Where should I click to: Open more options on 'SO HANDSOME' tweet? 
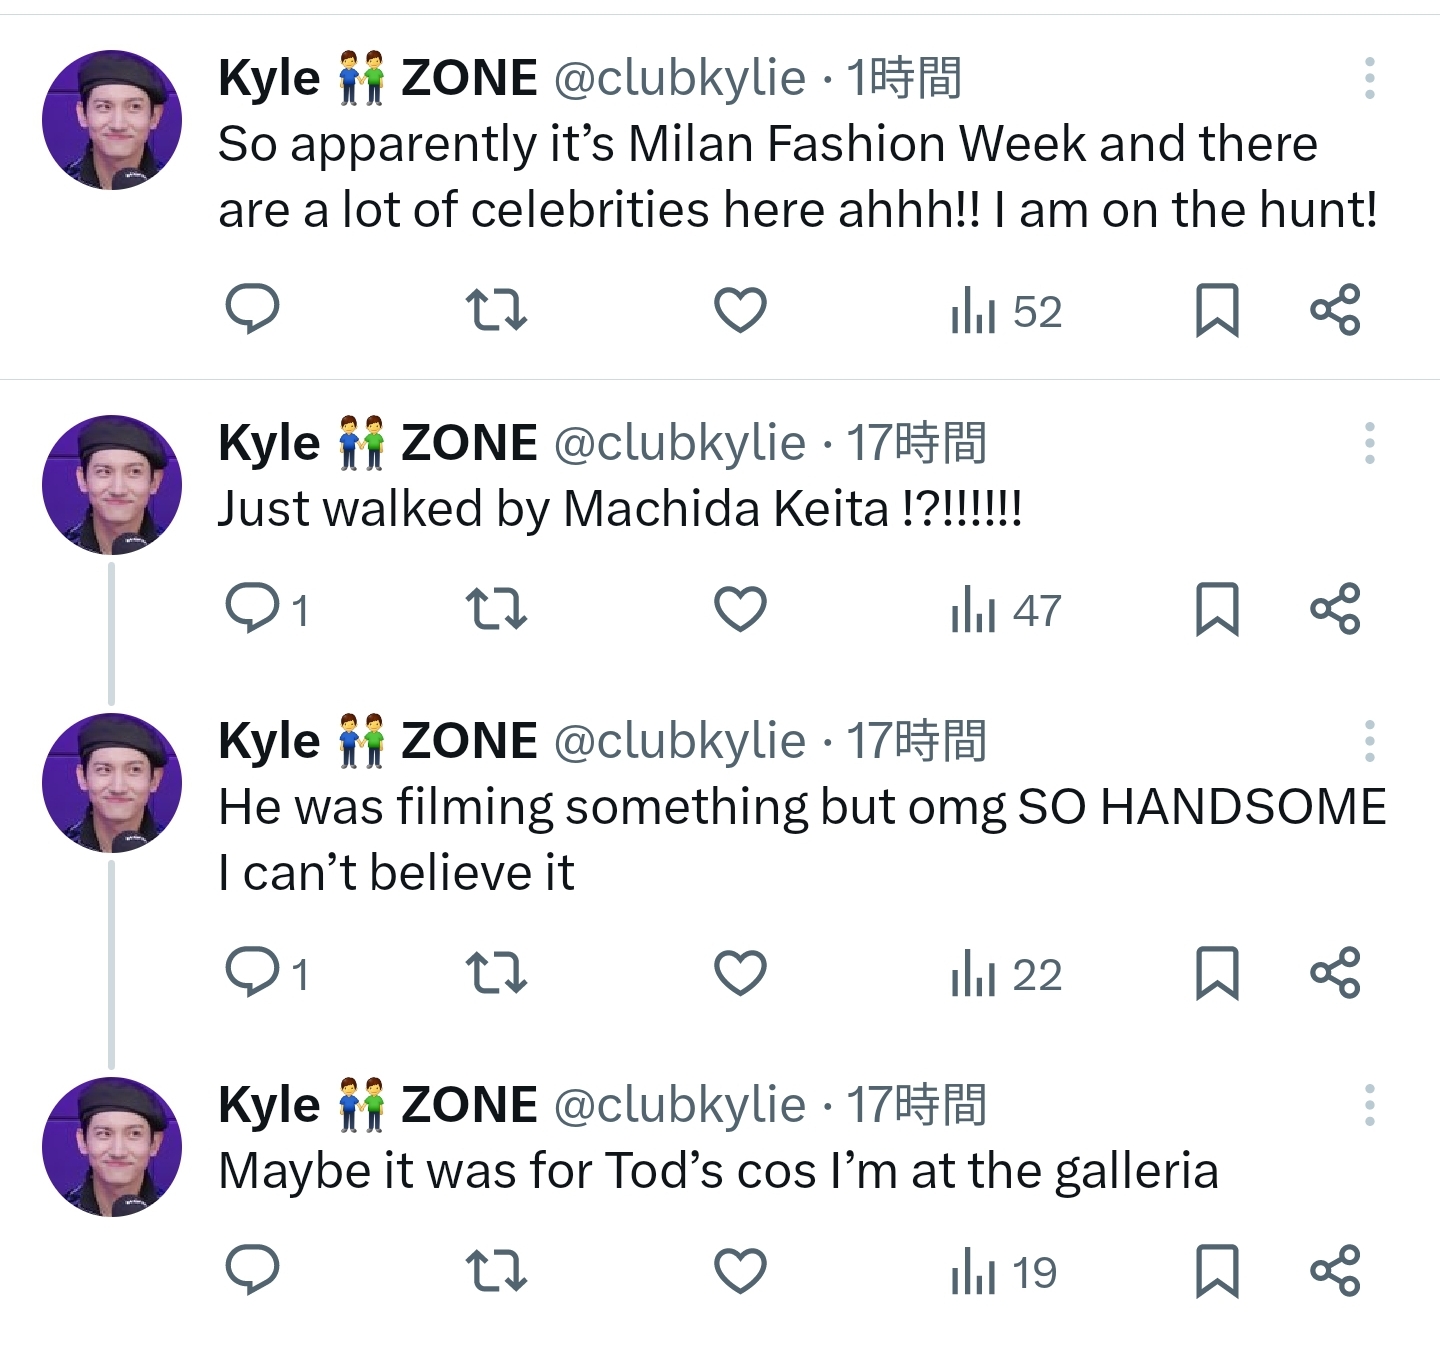pyautogui.click(x=1369, y=741)
